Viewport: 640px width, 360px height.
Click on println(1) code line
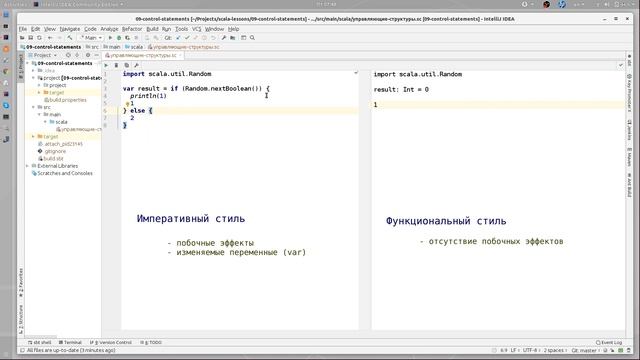tap(148, 96)
